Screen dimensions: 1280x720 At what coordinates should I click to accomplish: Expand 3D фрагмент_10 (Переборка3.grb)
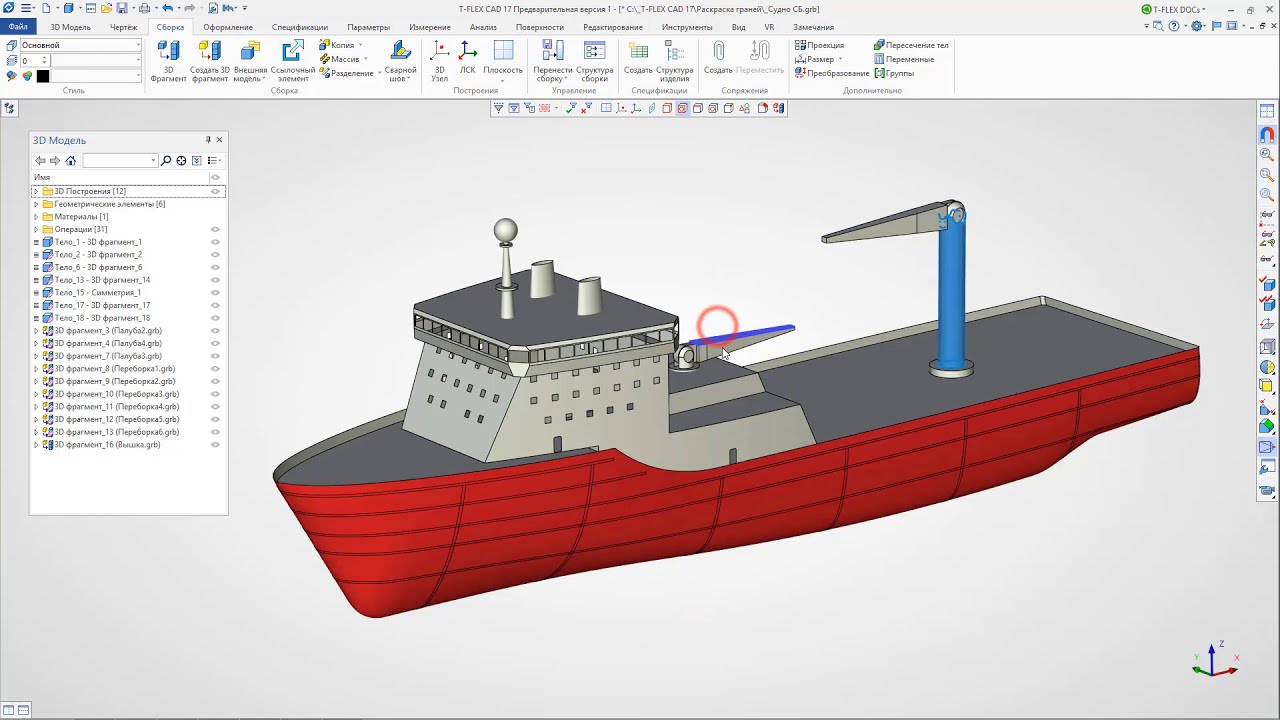[x=36, y=394]
